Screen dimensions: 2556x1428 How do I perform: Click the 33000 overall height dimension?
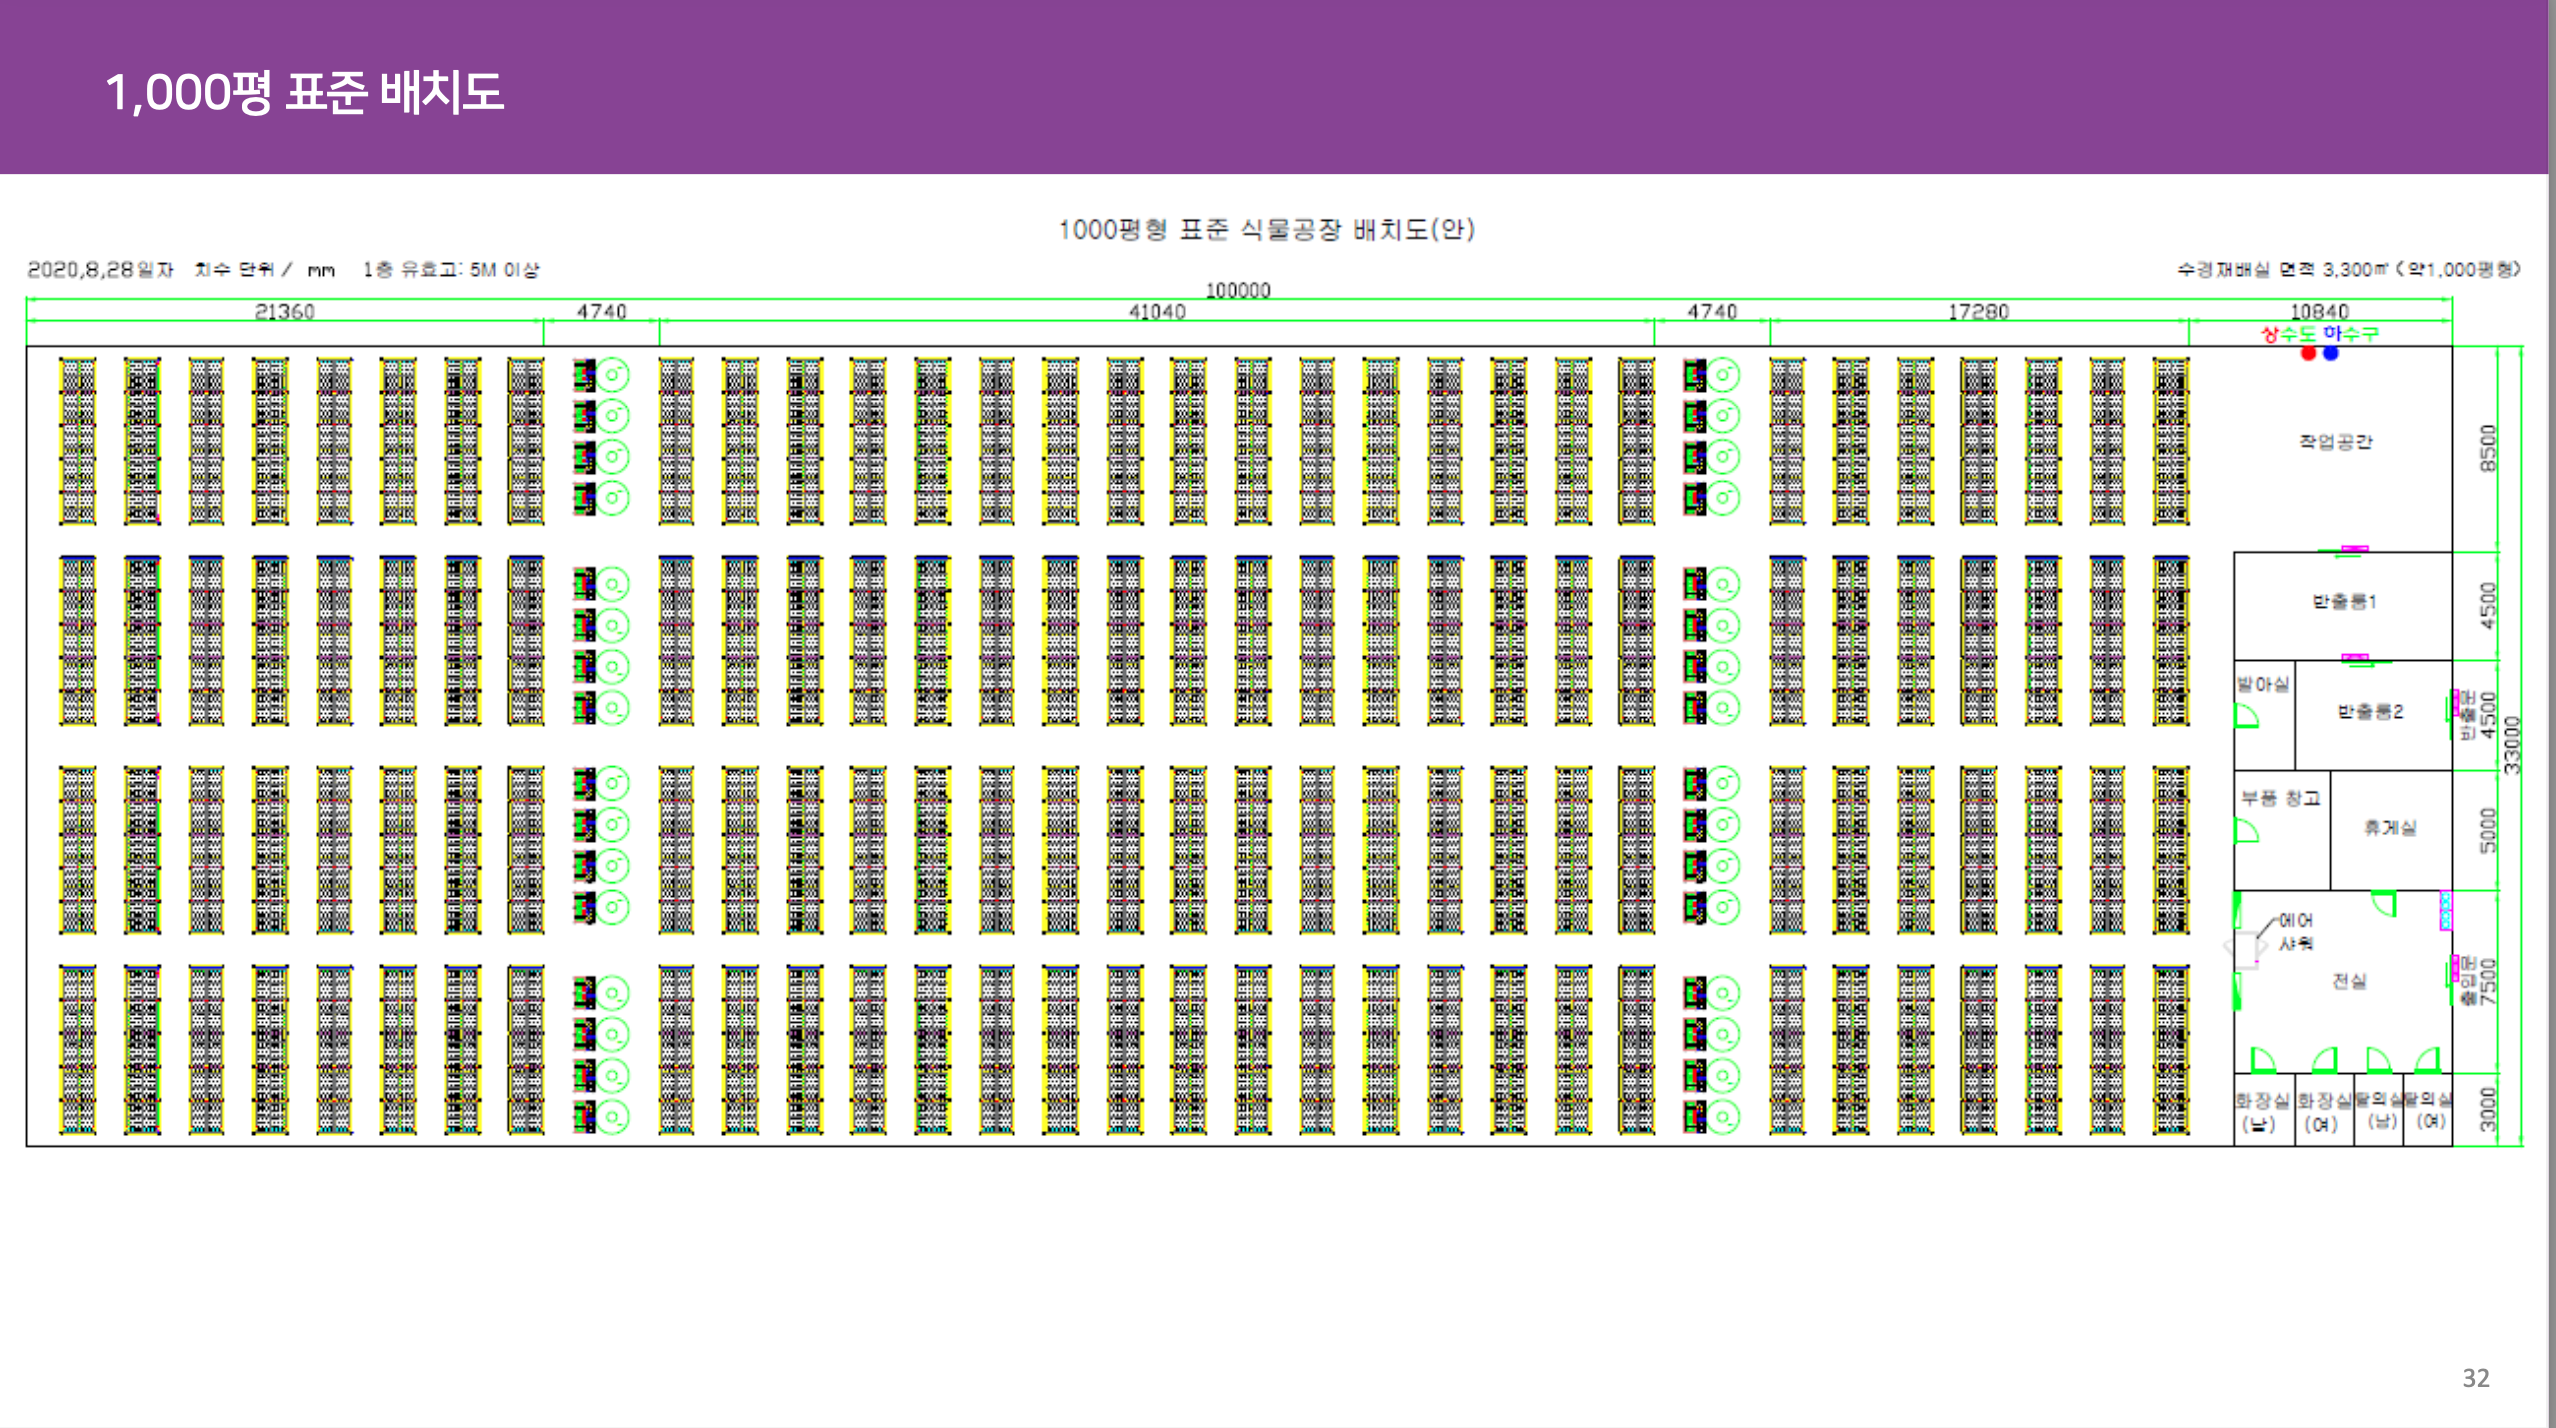pos(2513,745)
